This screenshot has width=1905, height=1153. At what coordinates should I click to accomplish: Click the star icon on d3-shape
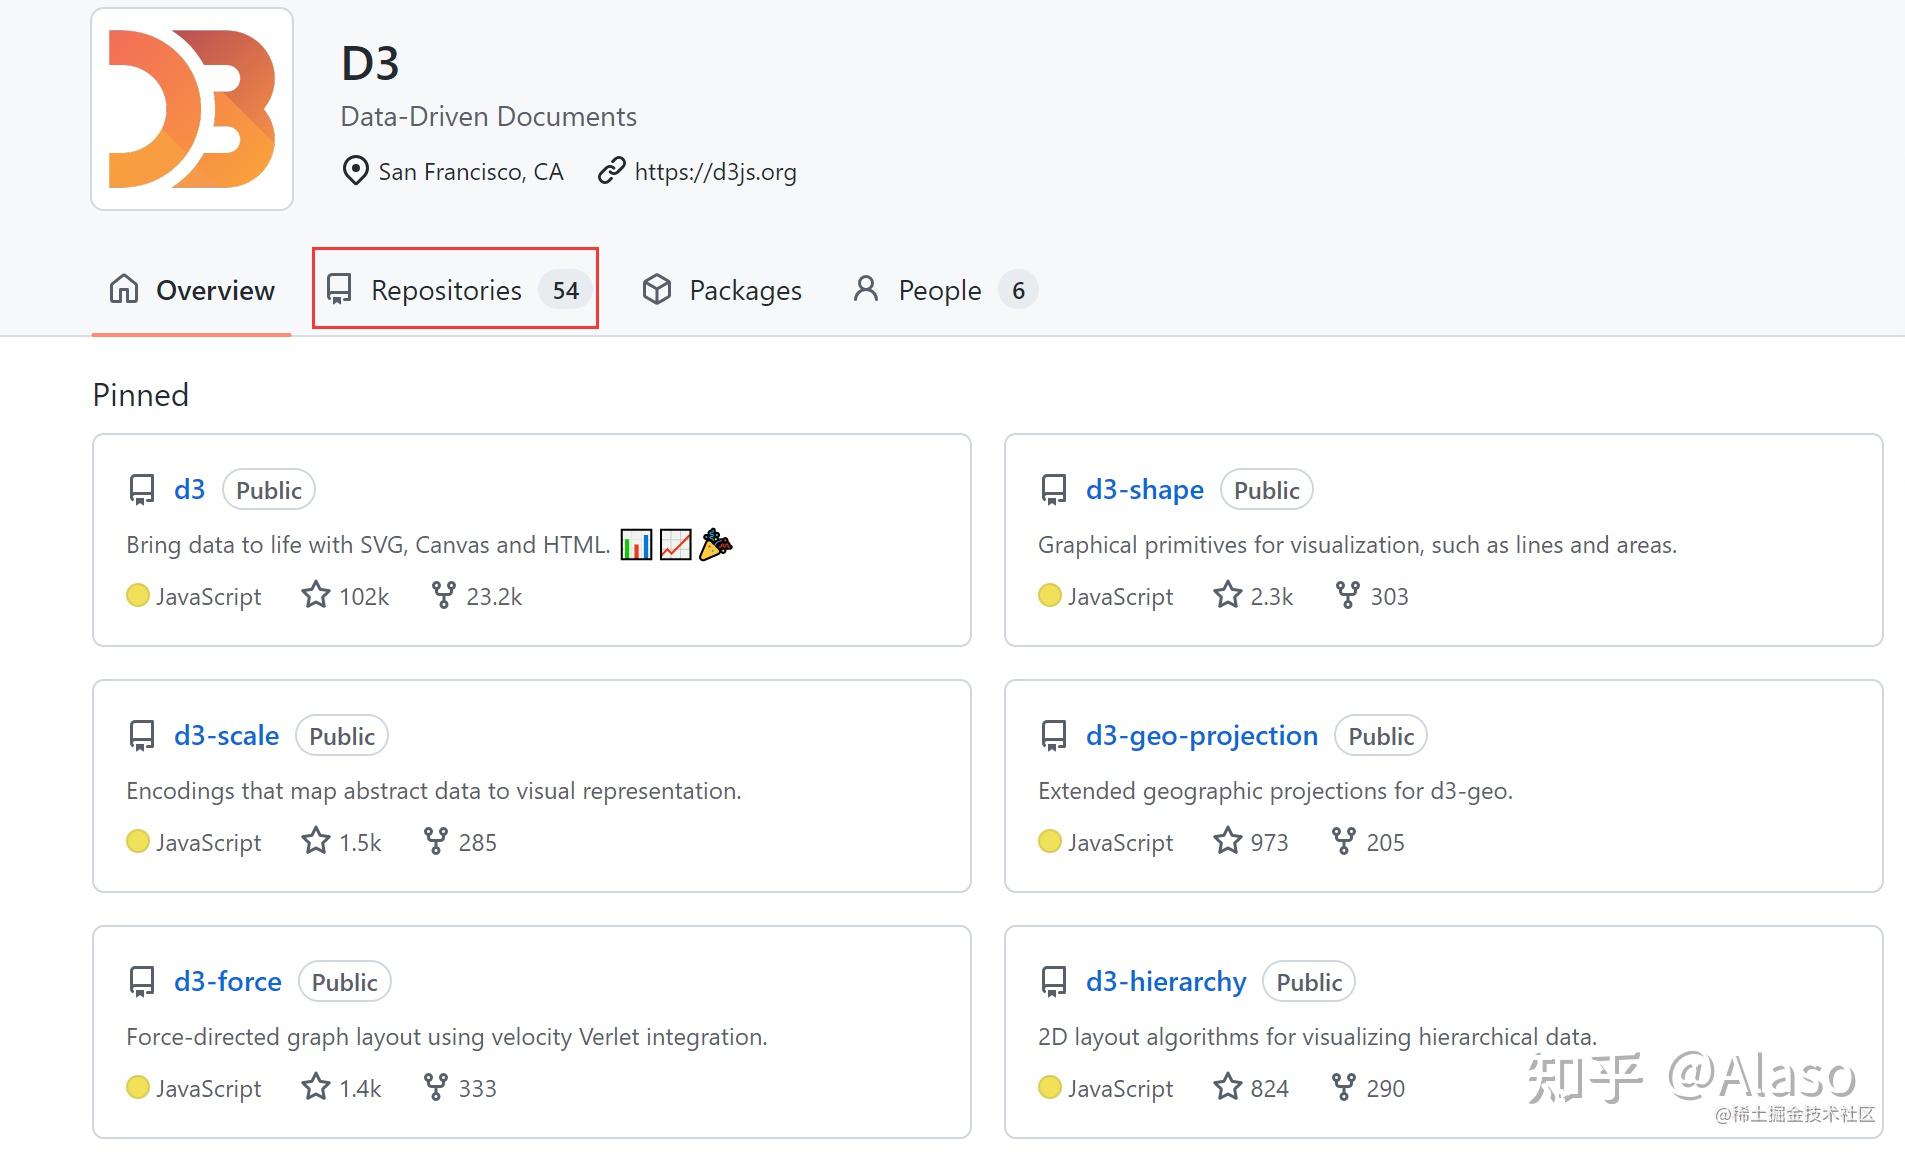click(x=1227, y=595)
